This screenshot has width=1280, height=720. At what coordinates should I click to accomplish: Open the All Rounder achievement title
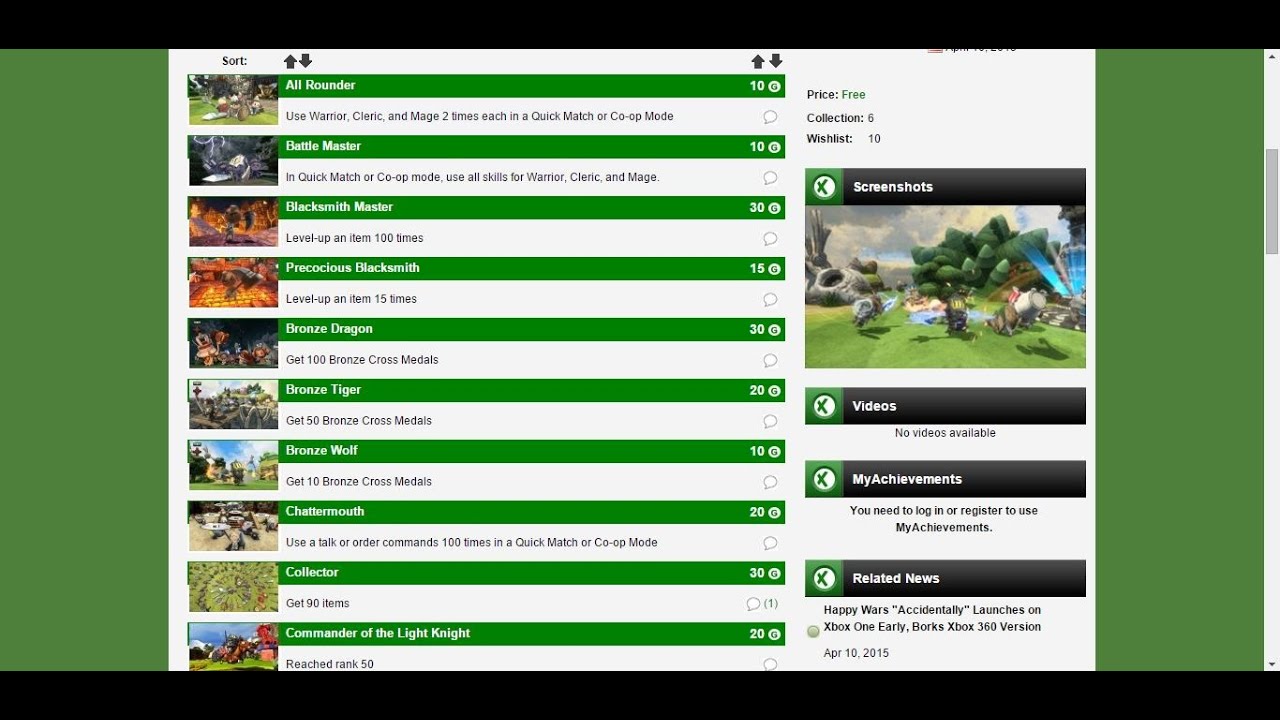(320, 86)
